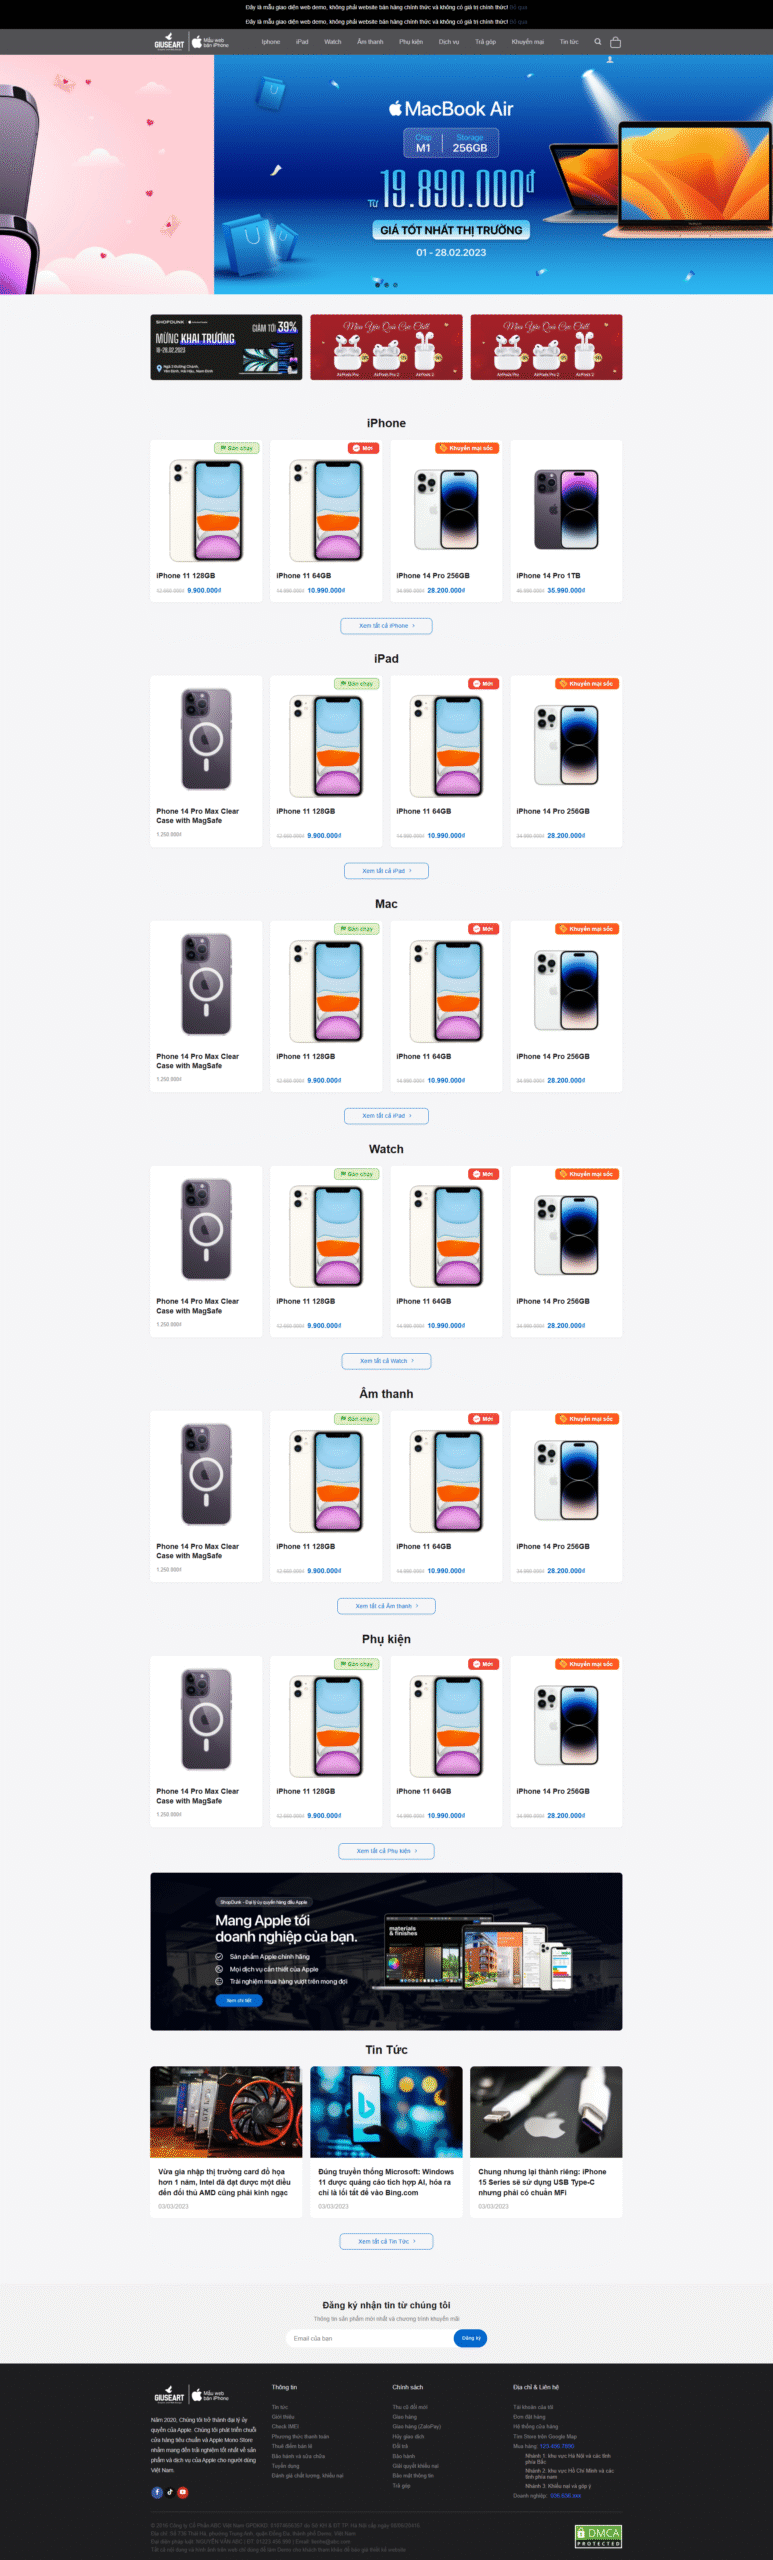Select the third banner carousel dot
This screenshot has height=2560, width=773.
point(395,284)
